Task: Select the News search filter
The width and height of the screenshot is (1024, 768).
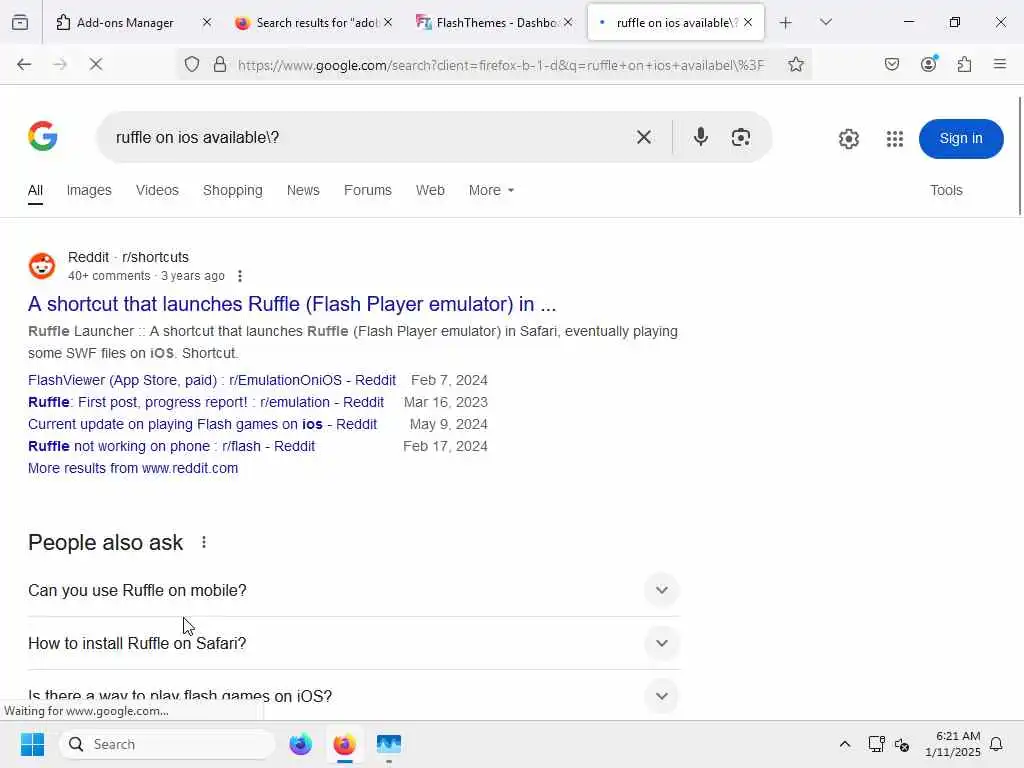Action: tap(303, 190)
